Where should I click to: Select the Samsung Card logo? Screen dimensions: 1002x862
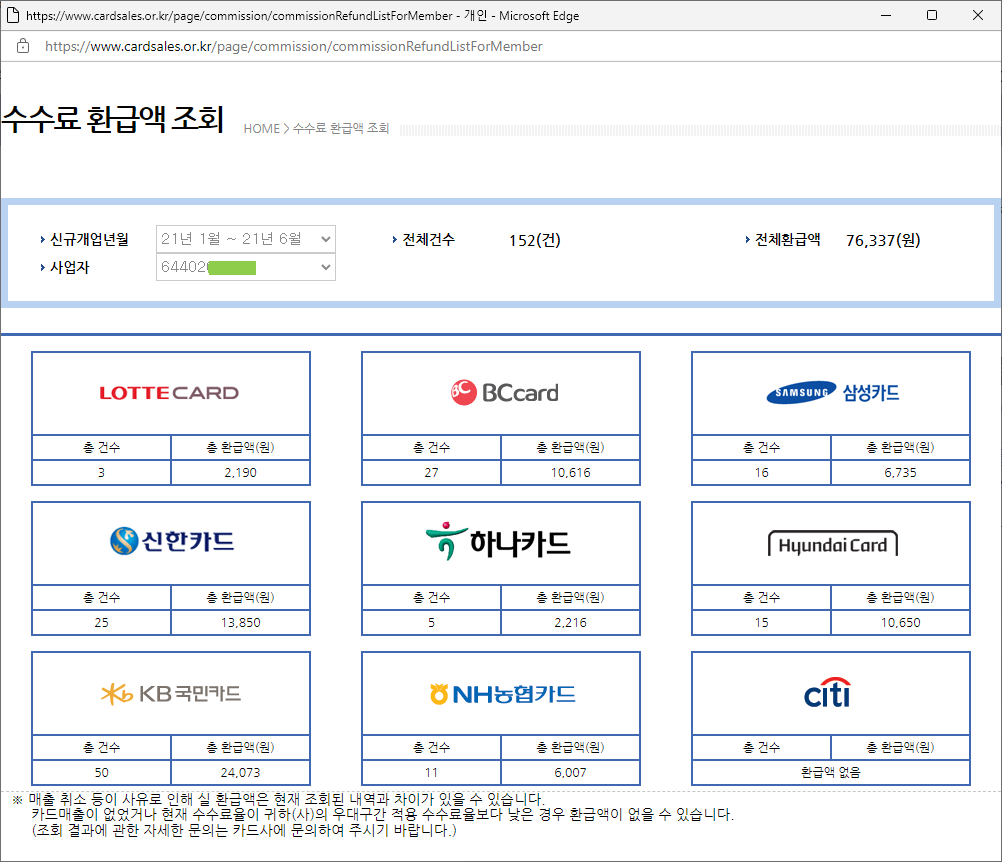pyautogui.click(x=832, y=393)
